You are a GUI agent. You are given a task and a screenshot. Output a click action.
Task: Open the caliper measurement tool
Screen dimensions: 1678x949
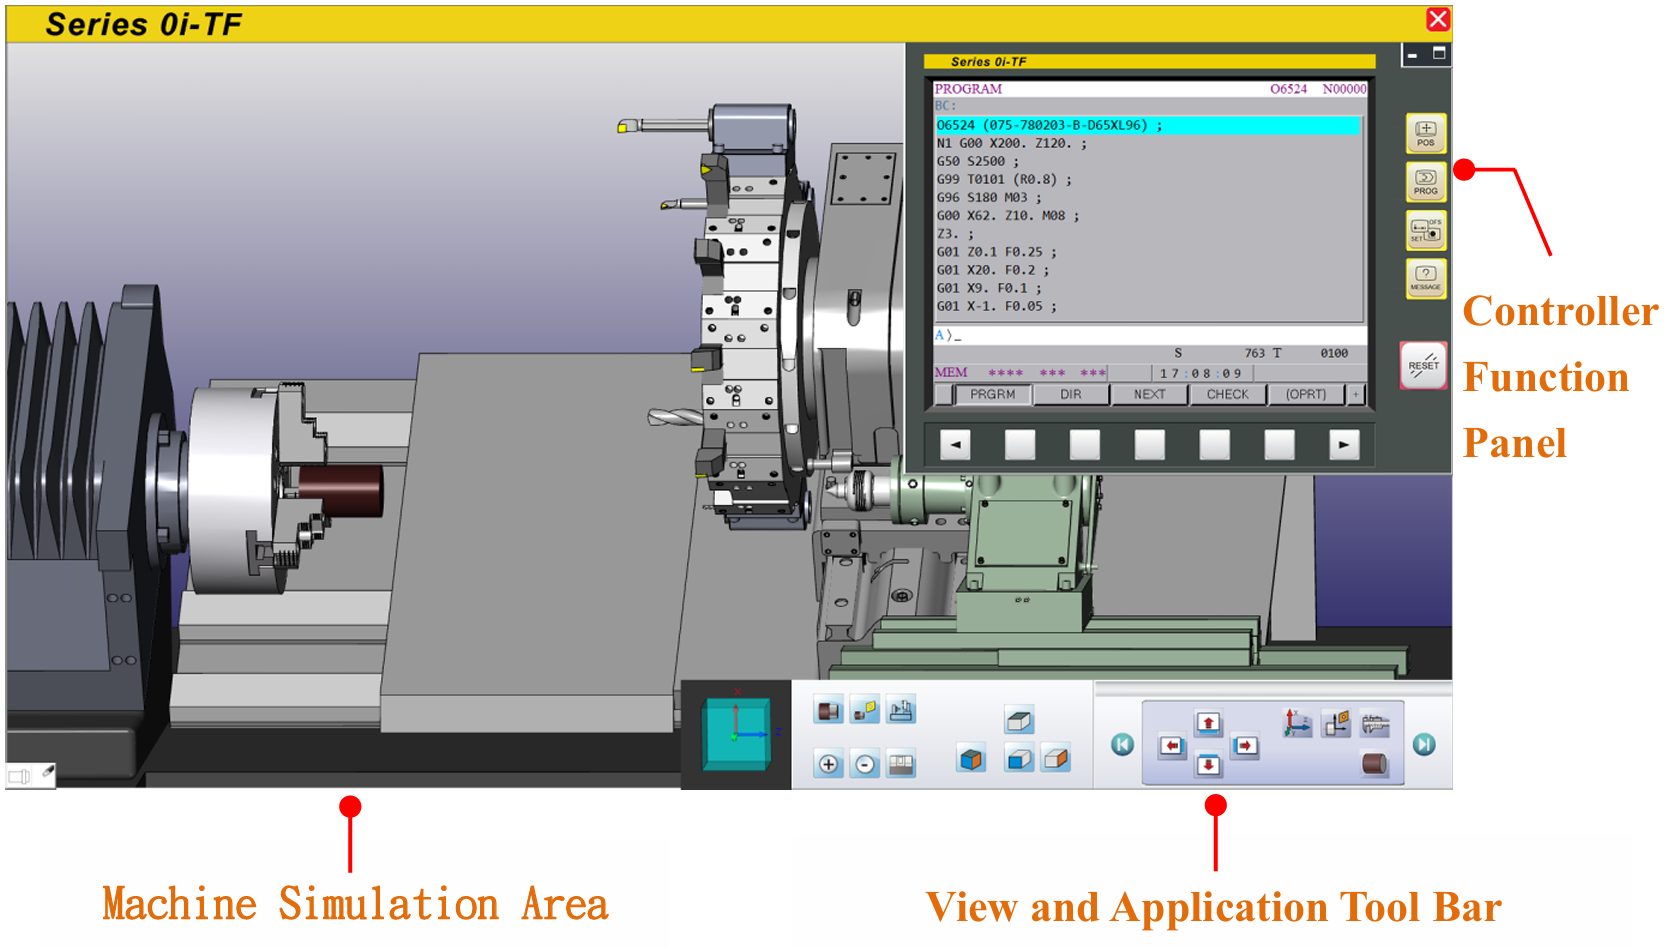pos(1376,723)
